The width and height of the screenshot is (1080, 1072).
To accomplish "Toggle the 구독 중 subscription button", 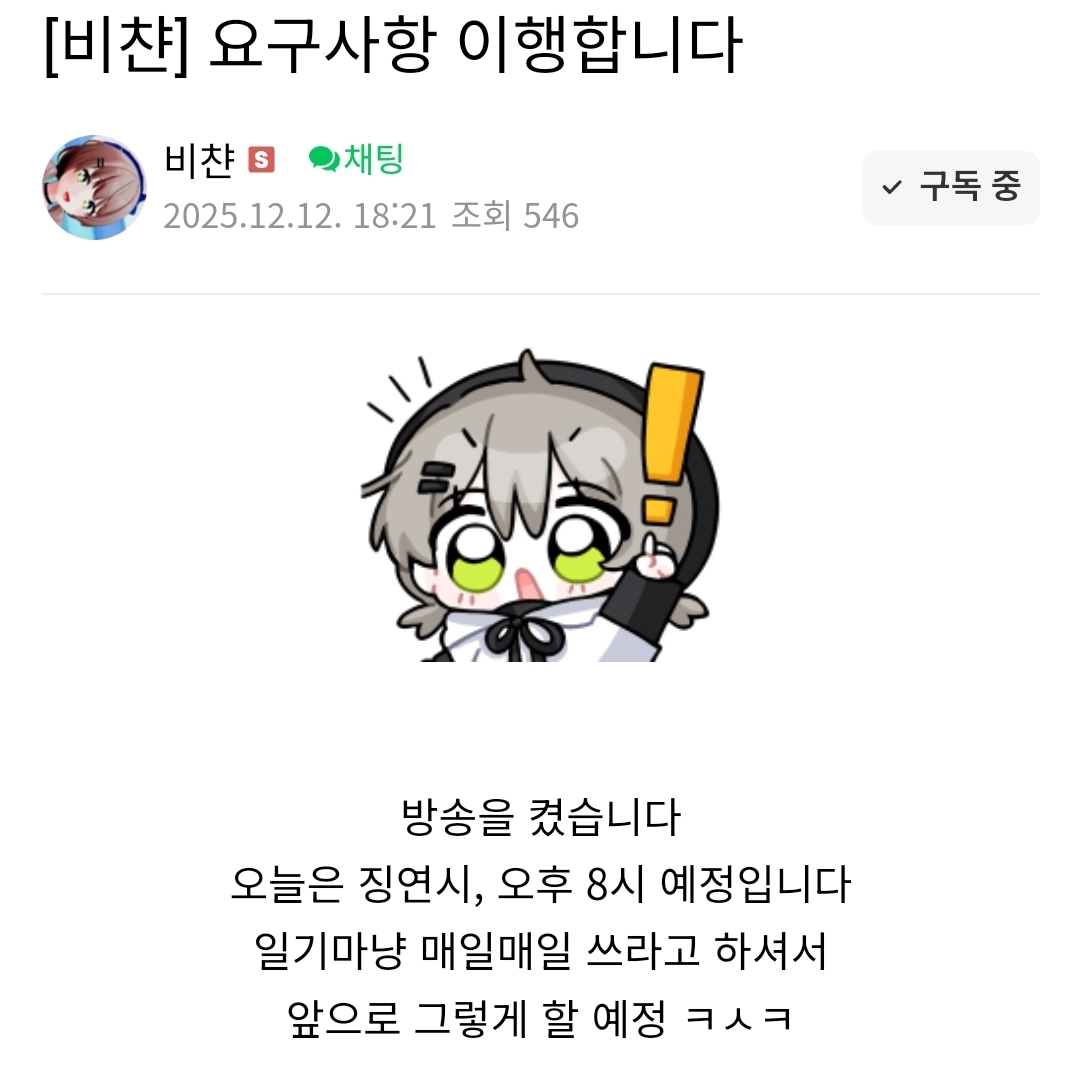I will [x=951, y=187].
